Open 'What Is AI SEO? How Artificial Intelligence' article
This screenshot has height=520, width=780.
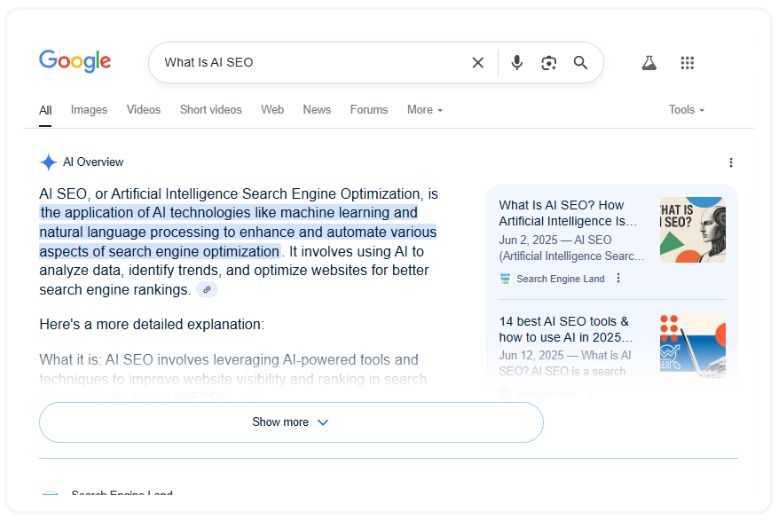568,213
